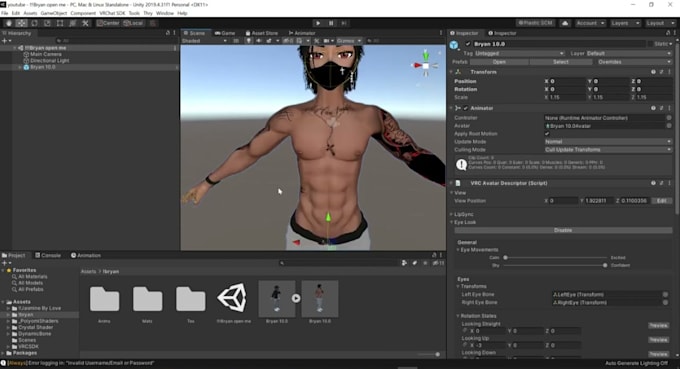Open Transform component help icon
This screenshot has width=680, height=369.
pyautogui.click(x=653, y=72)
